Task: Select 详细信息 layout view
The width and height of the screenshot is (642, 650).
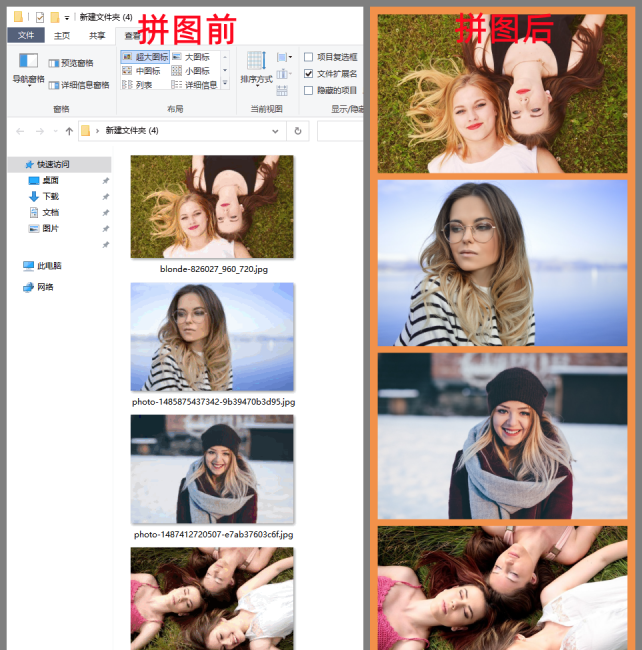Action: (194, 85)
